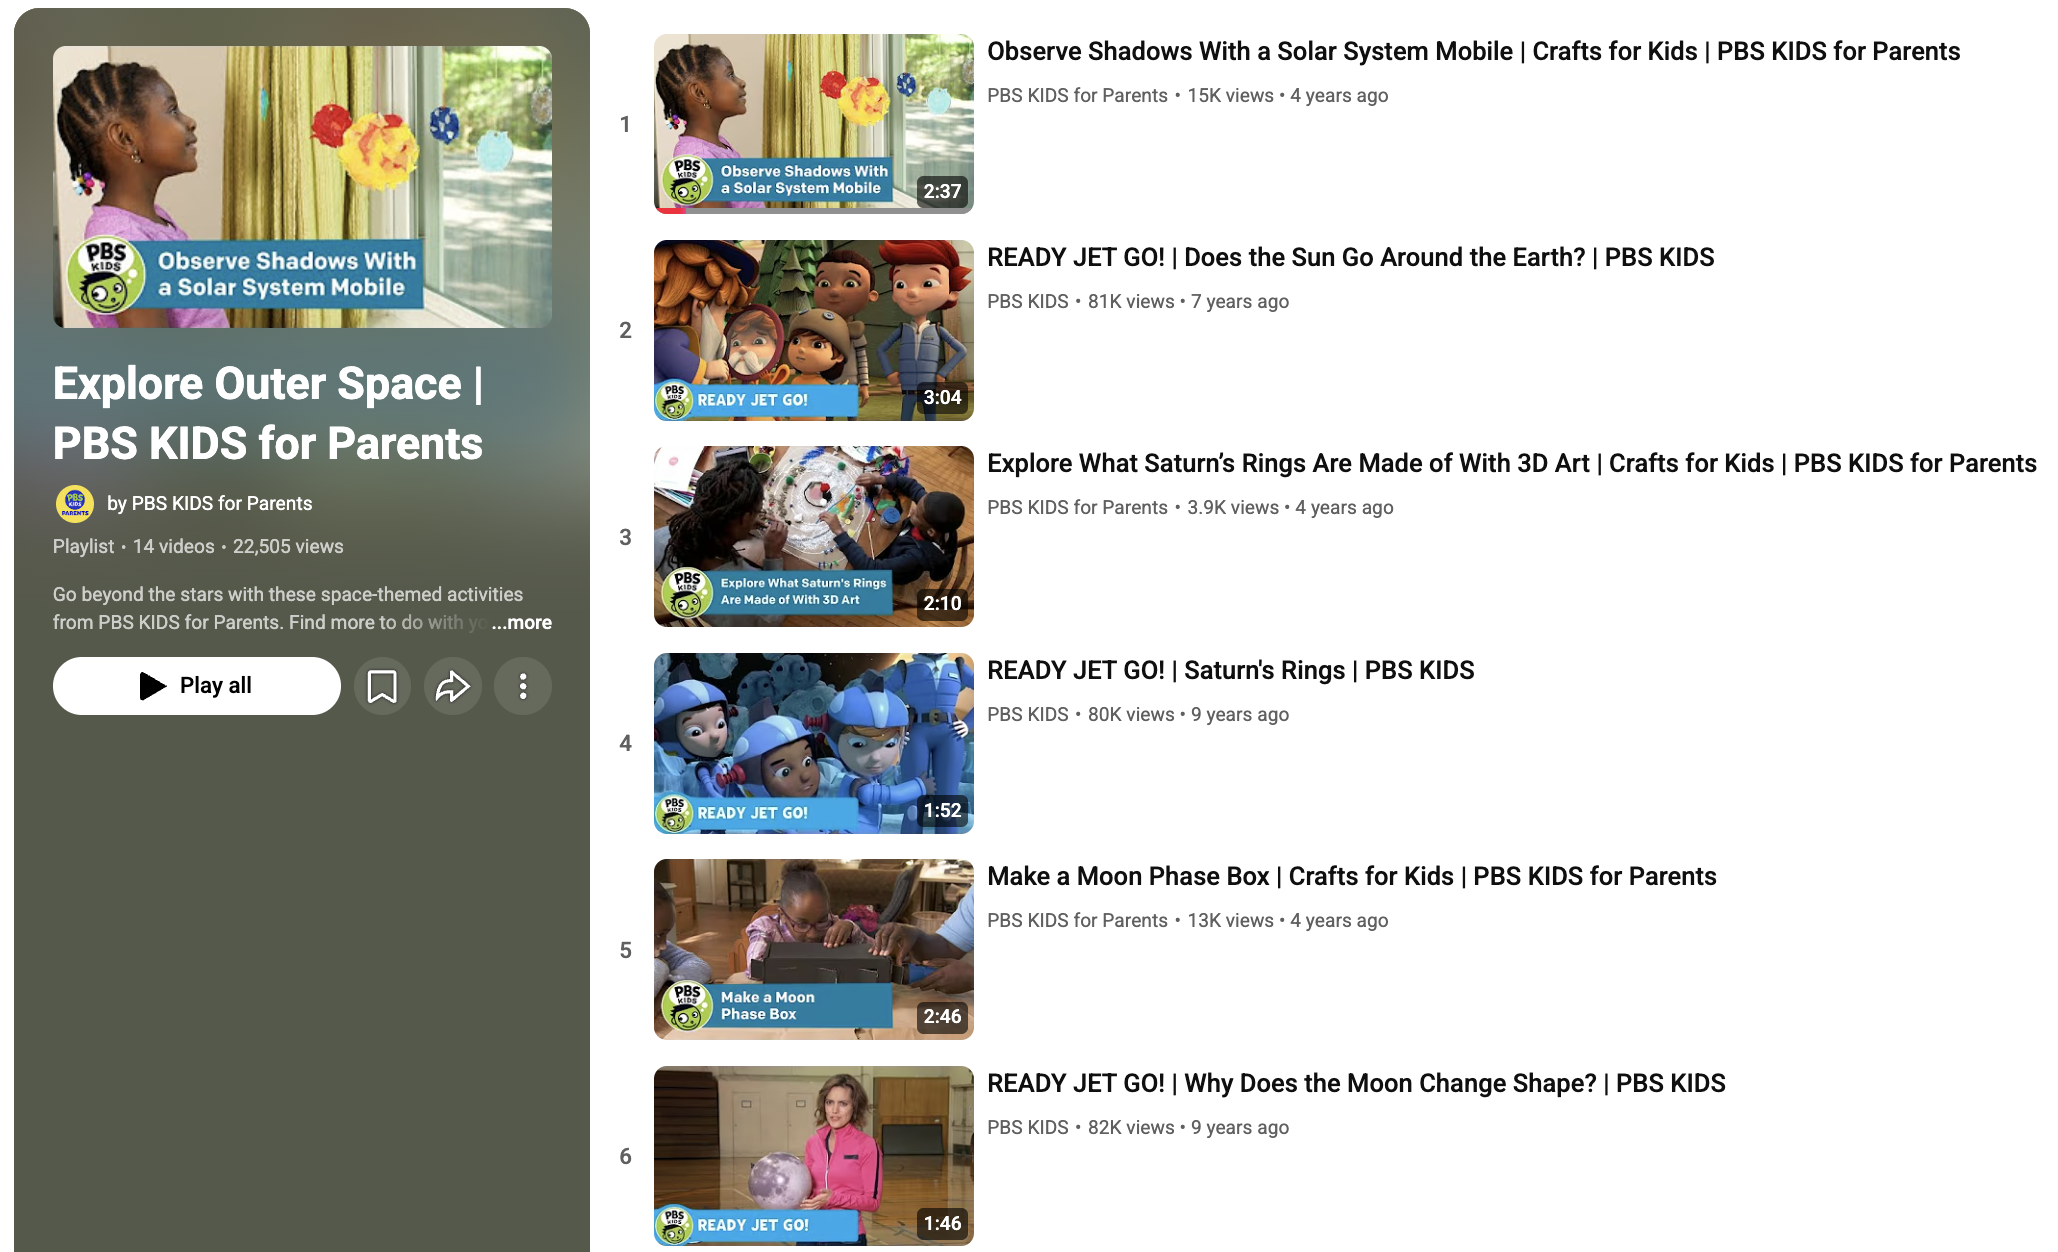The image size is (2058, 1252).
Task: Open the three-dot more actions menu
Action: coord(523,686)
